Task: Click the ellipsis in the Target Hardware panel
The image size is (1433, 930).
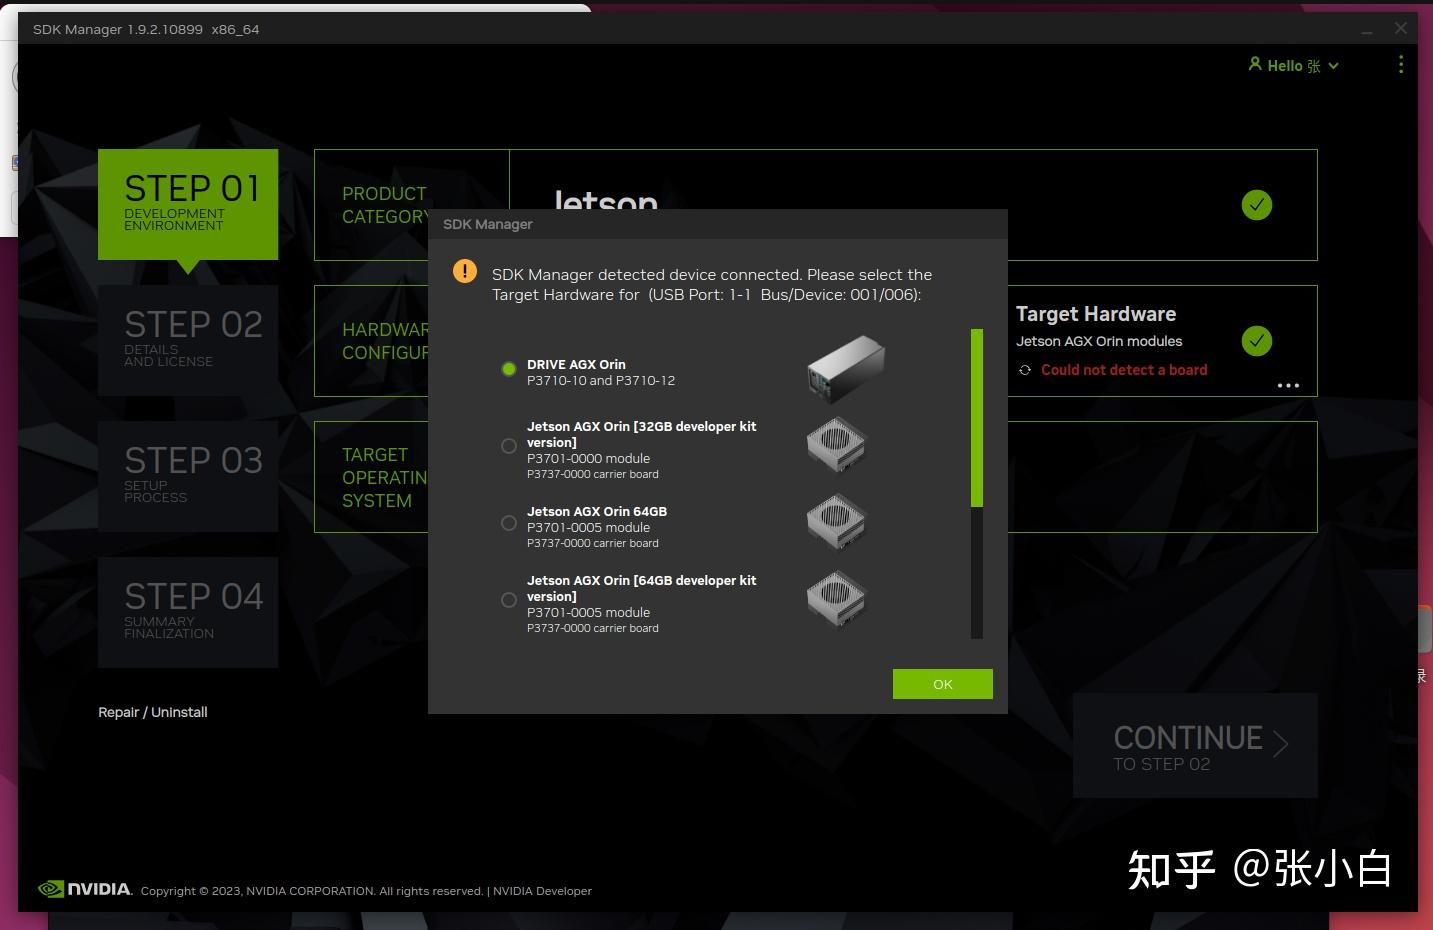Action: tap(1288, 385)
